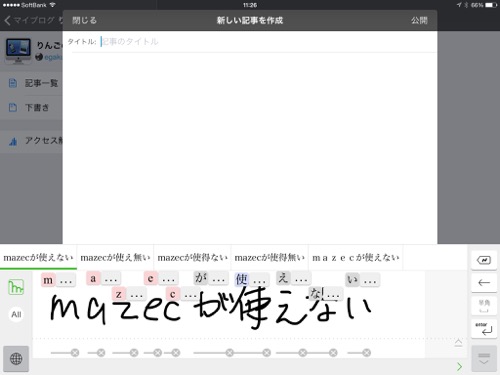Open alternatives for recognized え
Image resolution: width=500 pixels, height=375 pixels.
[x=301, y=278]
